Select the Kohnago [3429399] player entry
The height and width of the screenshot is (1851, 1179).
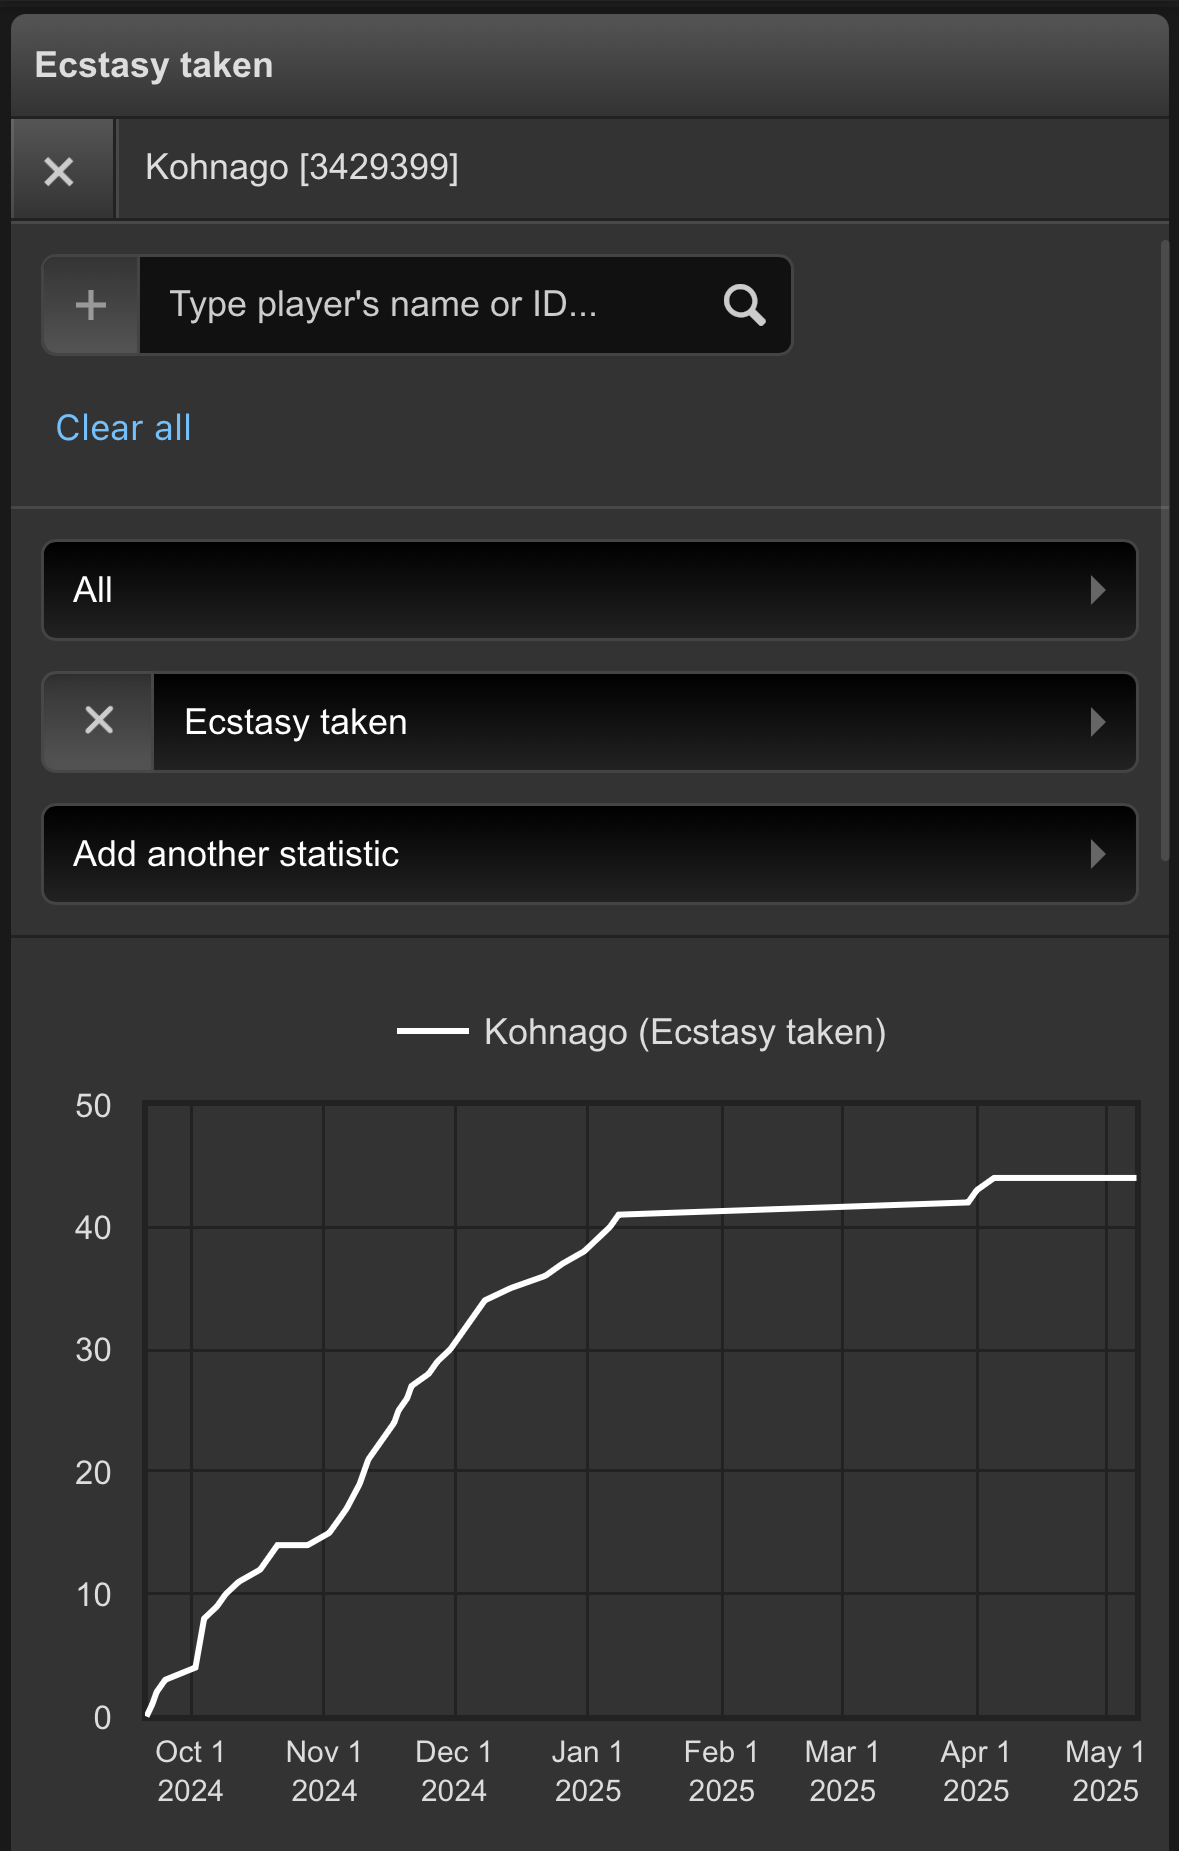coord(302,167)
